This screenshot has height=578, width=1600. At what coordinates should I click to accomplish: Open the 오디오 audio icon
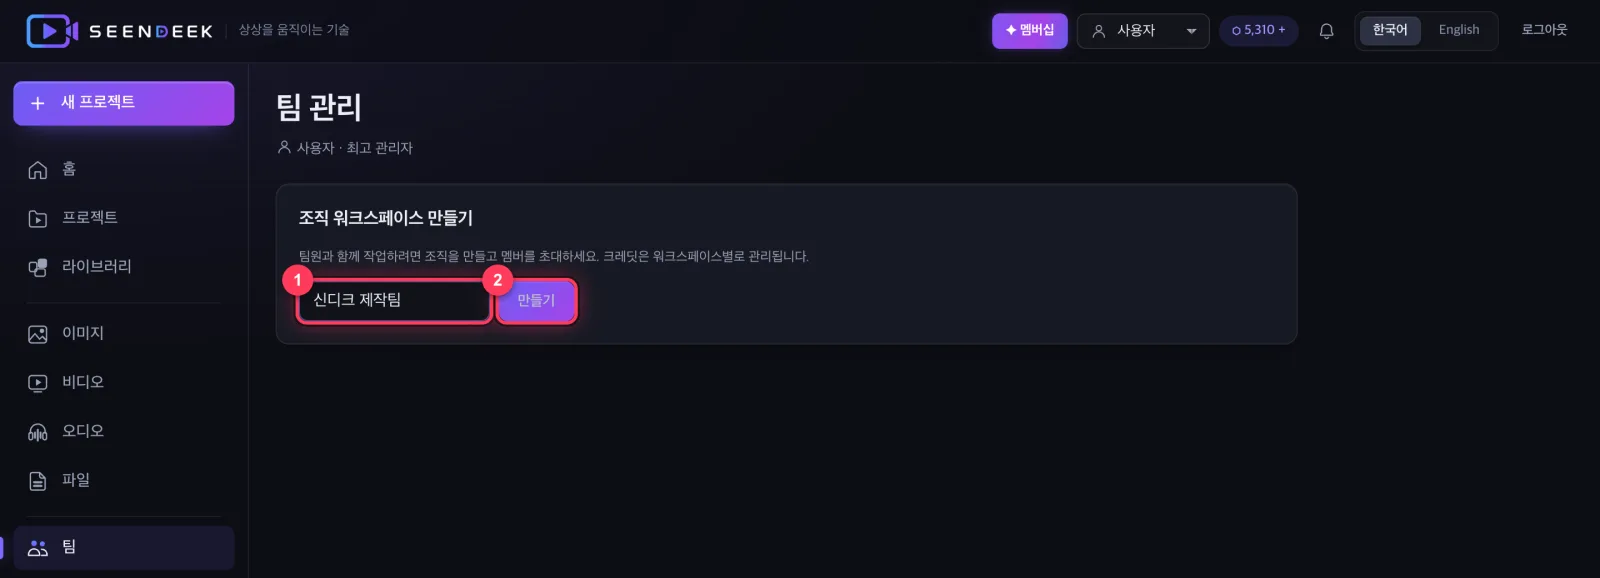coord(38,432)
